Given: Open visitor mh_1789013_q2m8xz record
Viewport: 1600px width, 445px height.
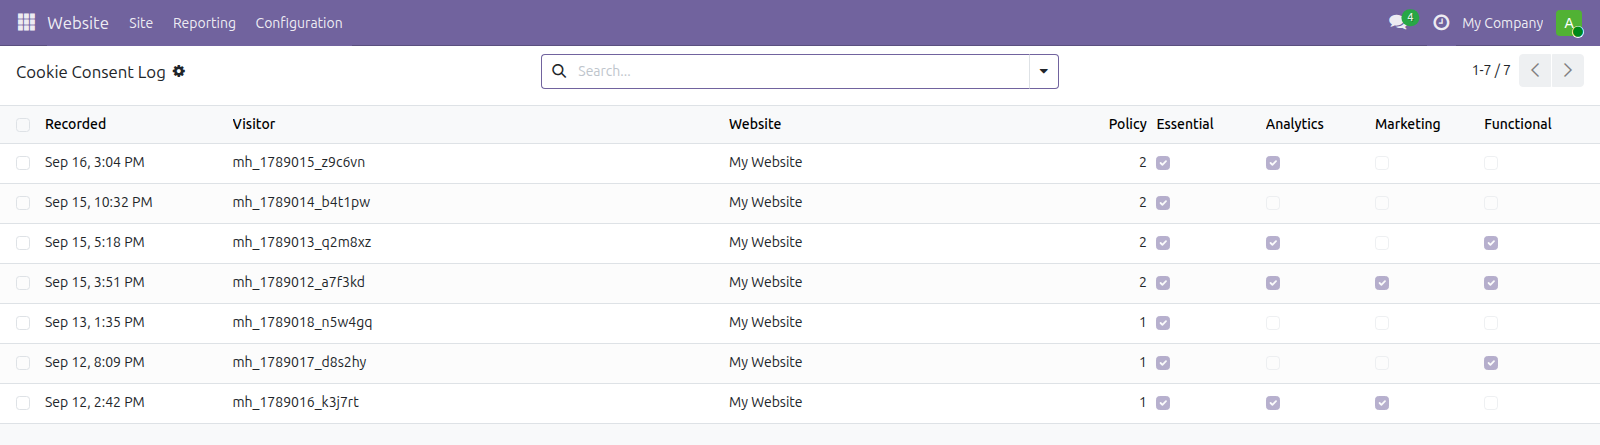Looking at the screenshot, I should [302, 242].
